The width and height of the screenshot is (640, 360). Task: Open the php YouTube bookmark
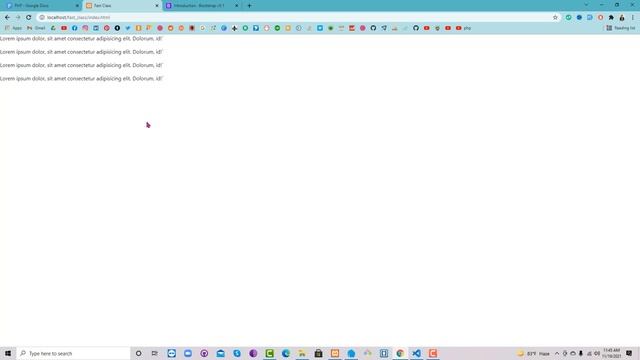(463, 28)
